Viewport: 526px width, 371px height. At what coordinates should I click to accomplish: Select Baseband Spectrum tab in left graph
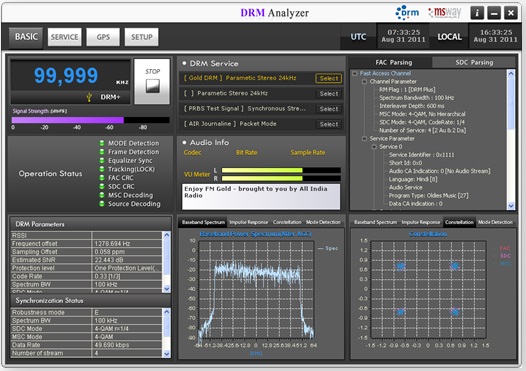click(x=203, y=222)
